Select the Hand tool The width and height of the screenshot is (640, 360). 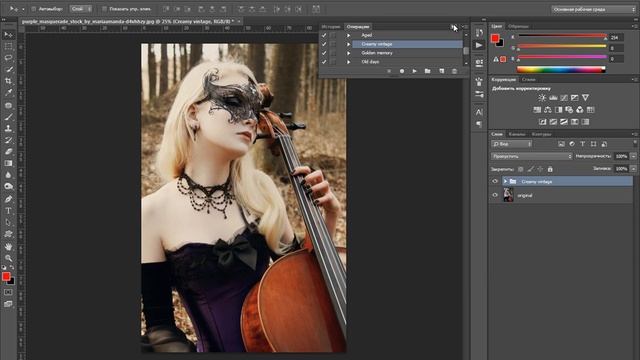8,247
